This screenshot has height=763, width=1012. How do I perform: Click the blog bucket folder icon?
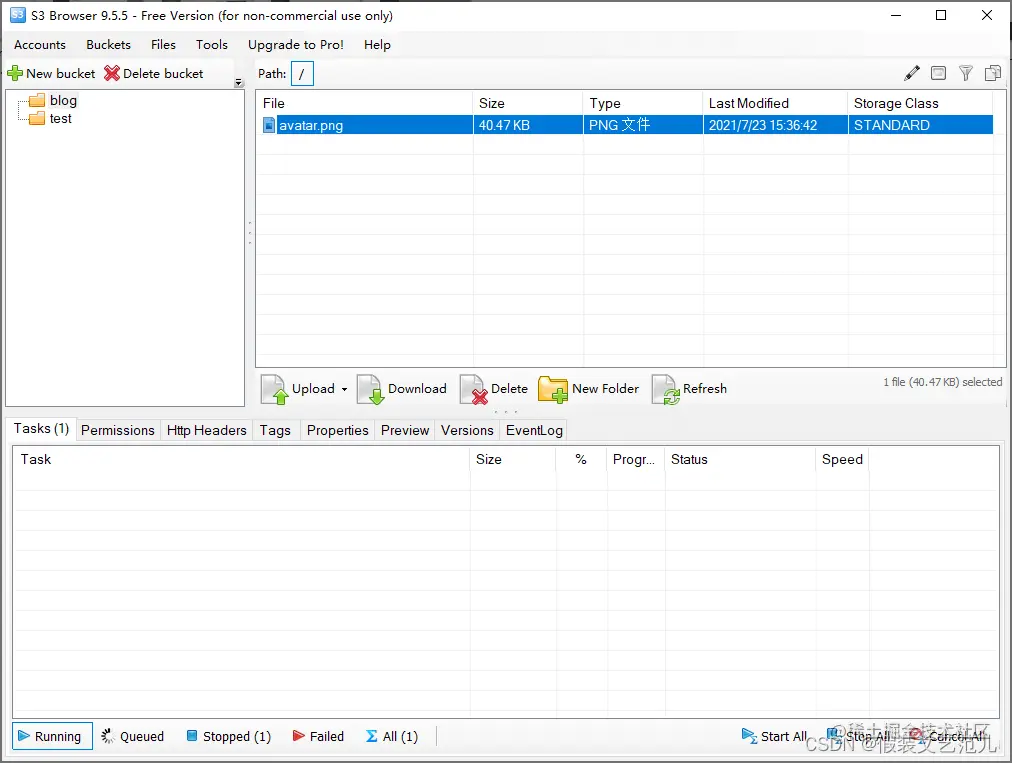(37, 101)
